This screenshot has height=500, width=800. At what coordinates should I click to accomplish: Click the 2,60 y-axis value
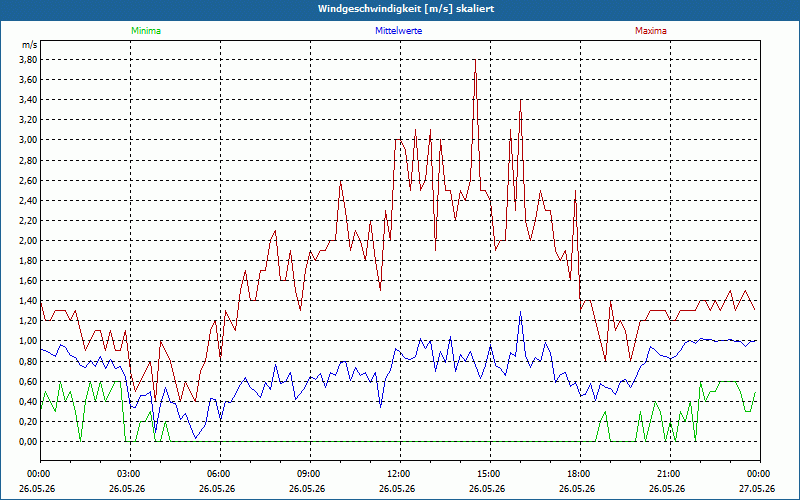click(28, 180)
